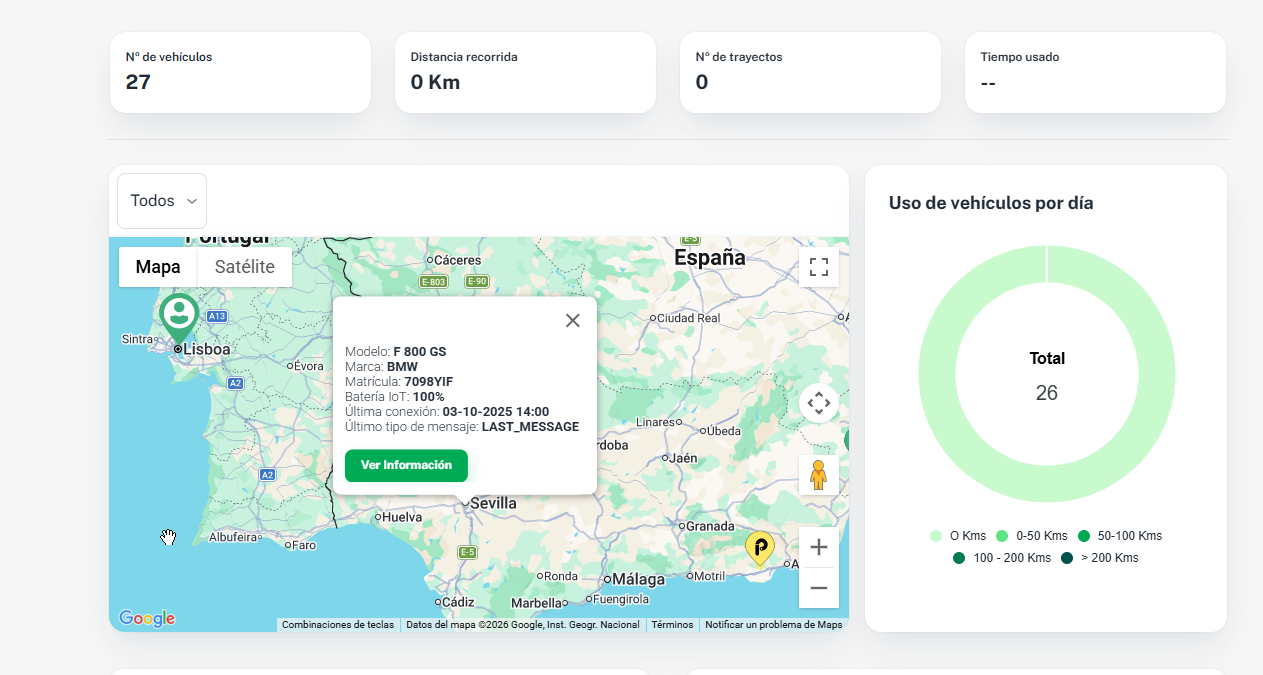The height and width of the screenshot is (675, 1263).
Task: Open Combinaciones de teclas shortcuts
Action: (x=338, y=625)
